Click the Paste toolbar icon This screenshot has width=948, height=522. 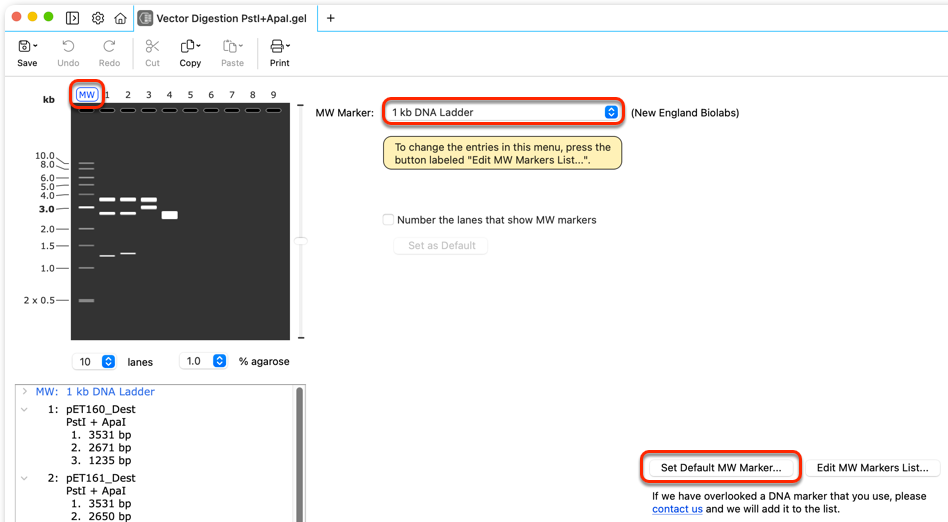pyautogui.click(x=230, y=47)
